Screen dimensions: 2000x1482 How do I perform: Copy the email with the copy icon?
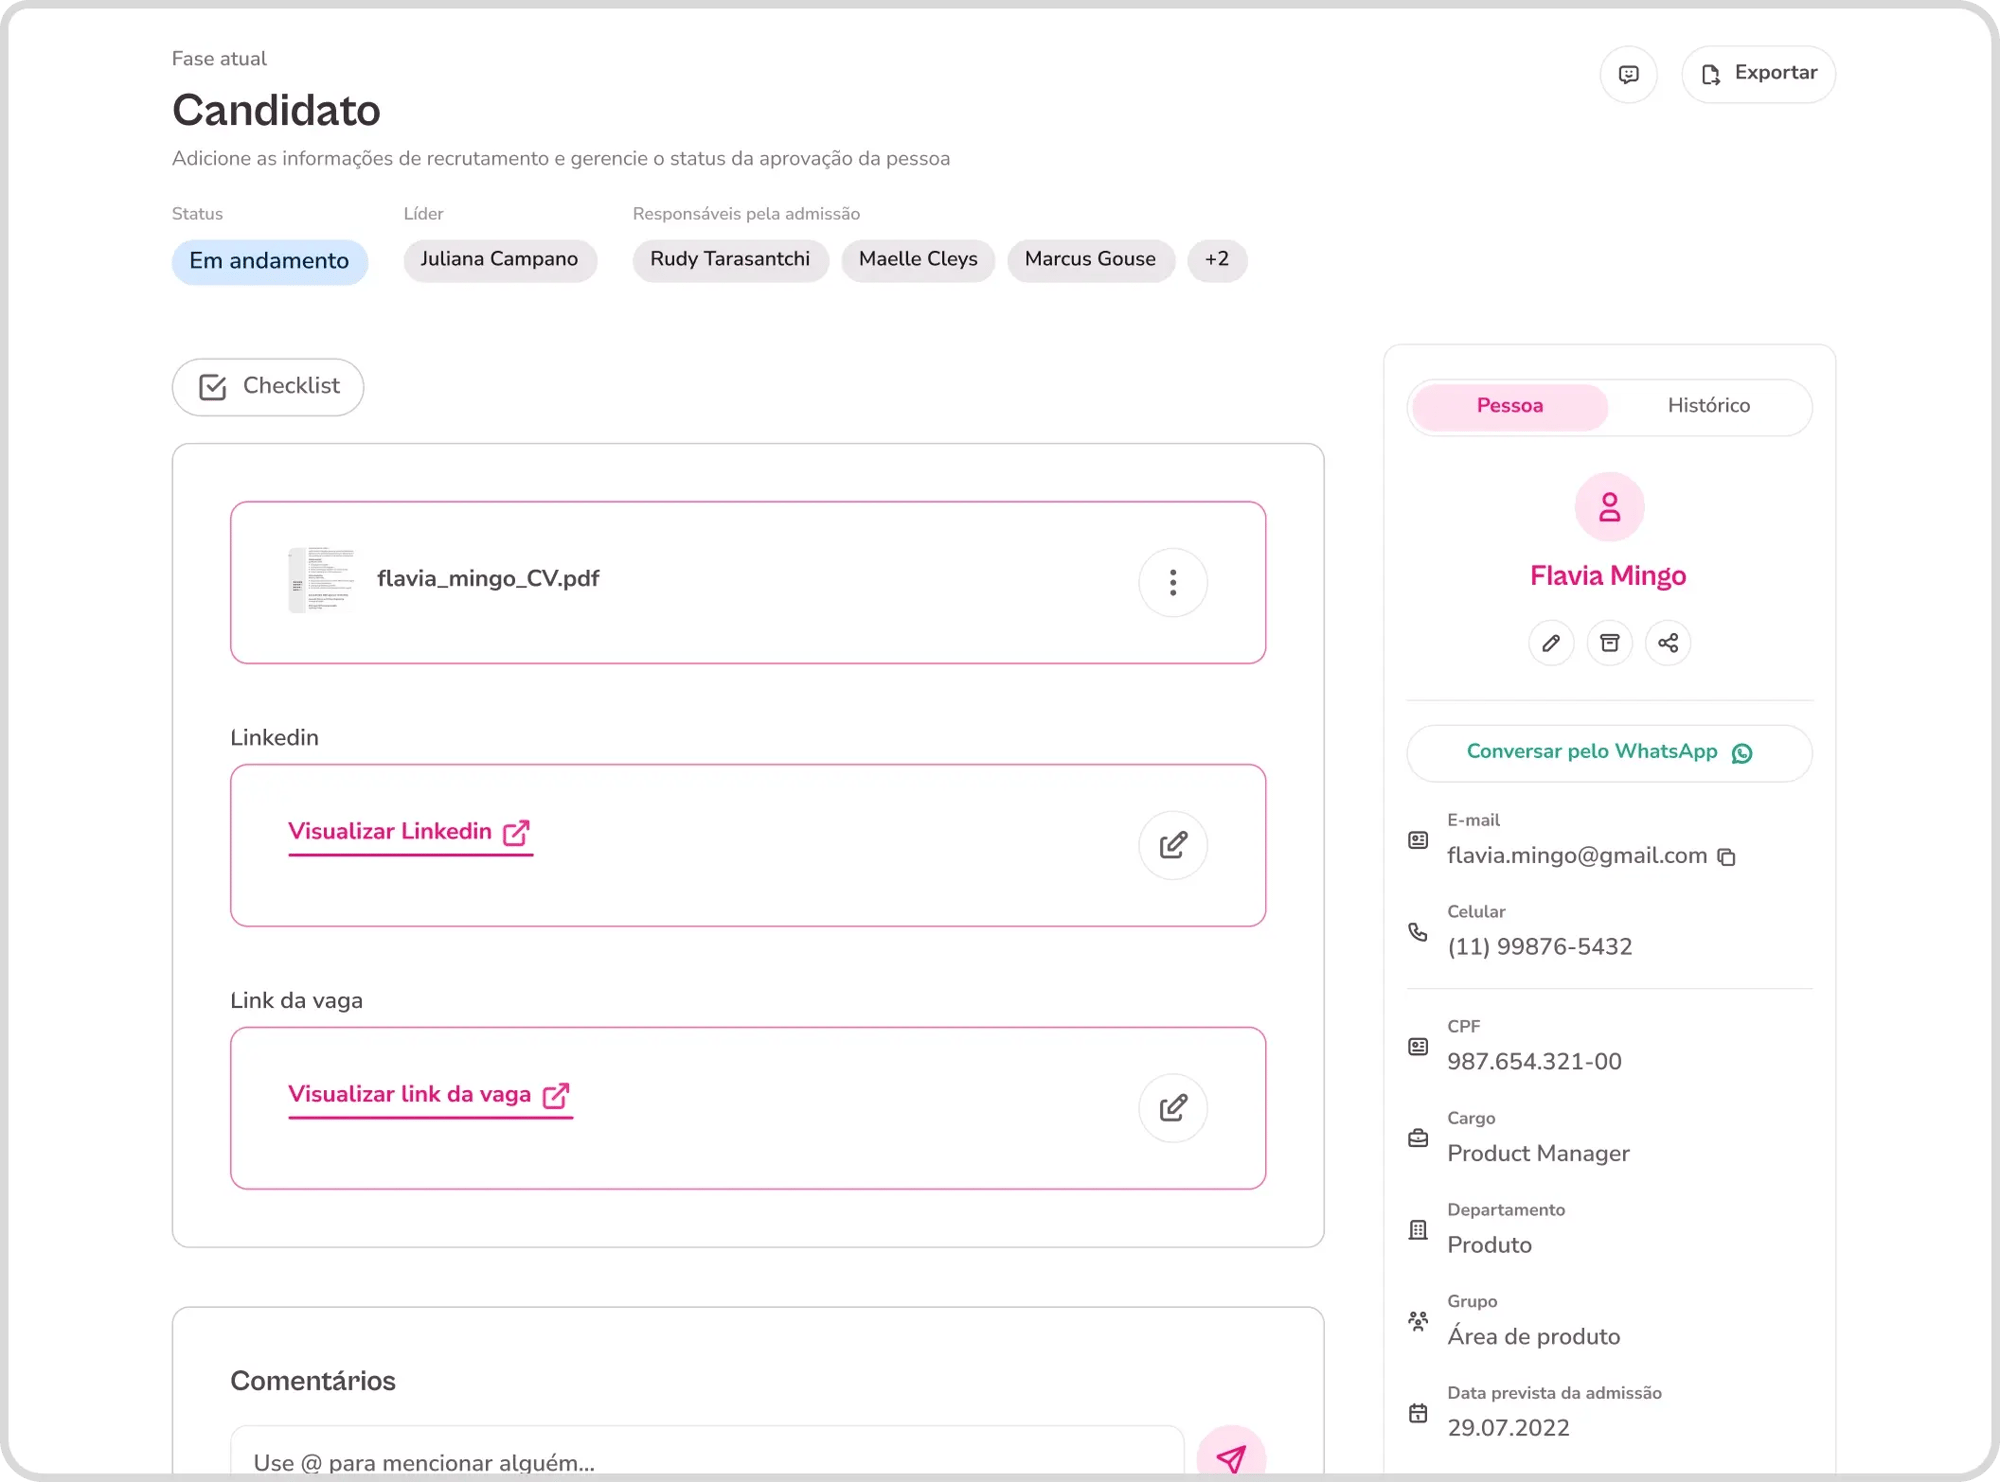point(1726,857)
